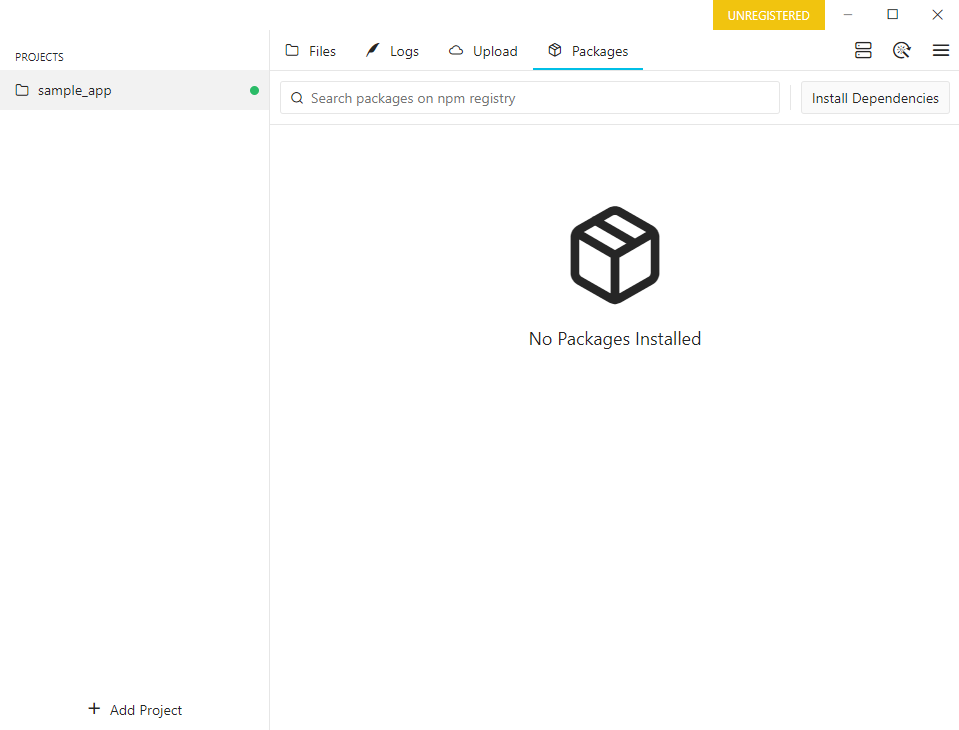The height and width of the screenshot is (730, 959).
Task: Click the Add Project button
Action: 135,710
